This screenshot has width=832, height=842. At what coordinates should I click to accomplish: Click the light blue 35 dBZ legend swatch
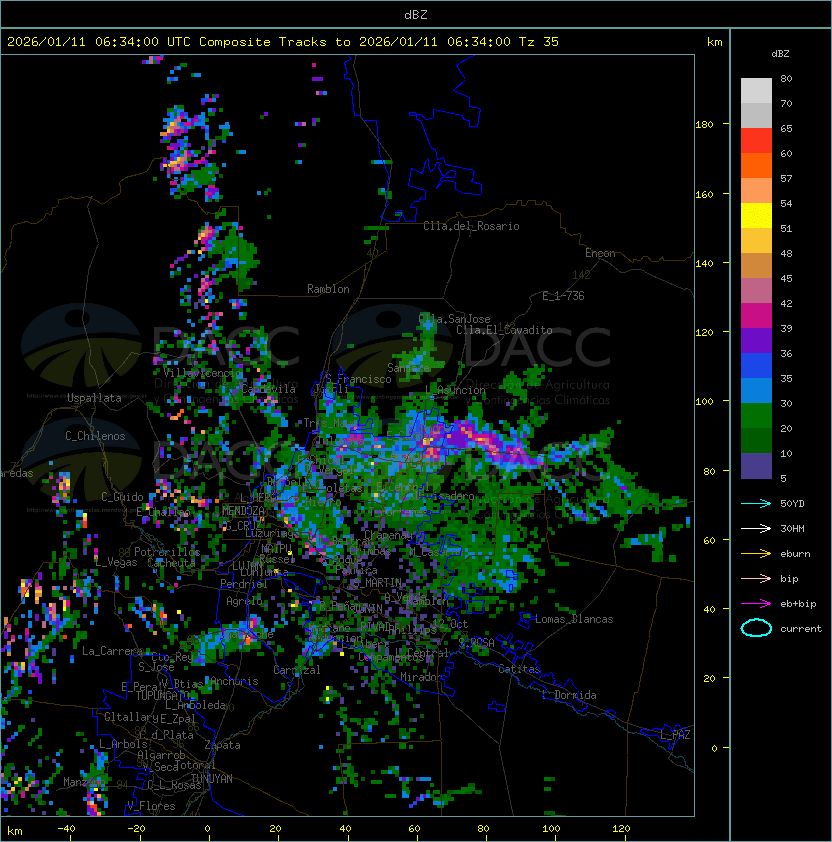[756, 390]
